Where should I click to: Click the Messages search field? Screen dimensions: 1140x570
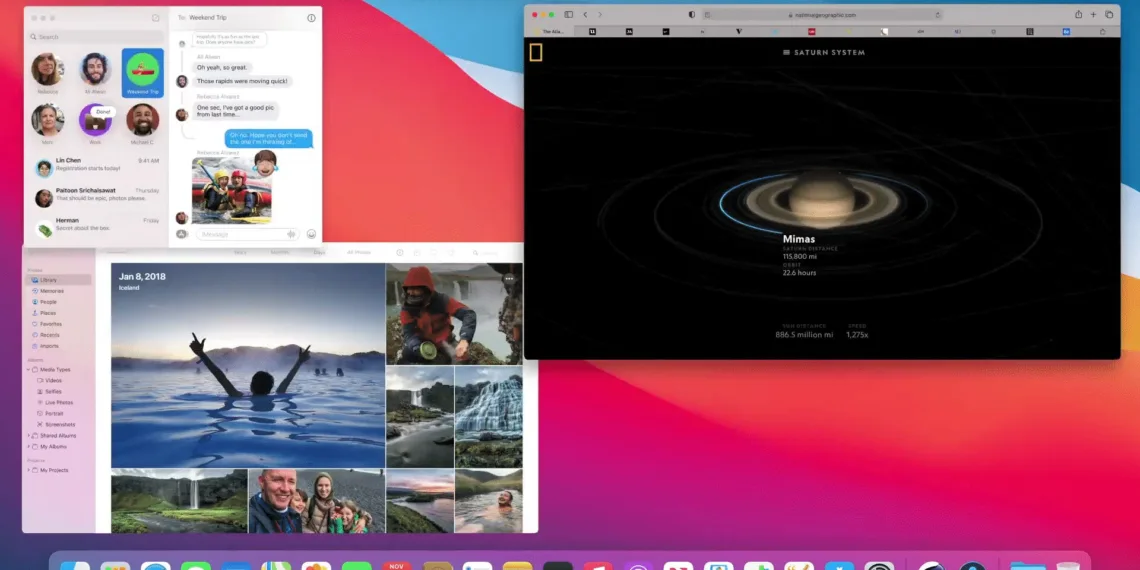96,36
